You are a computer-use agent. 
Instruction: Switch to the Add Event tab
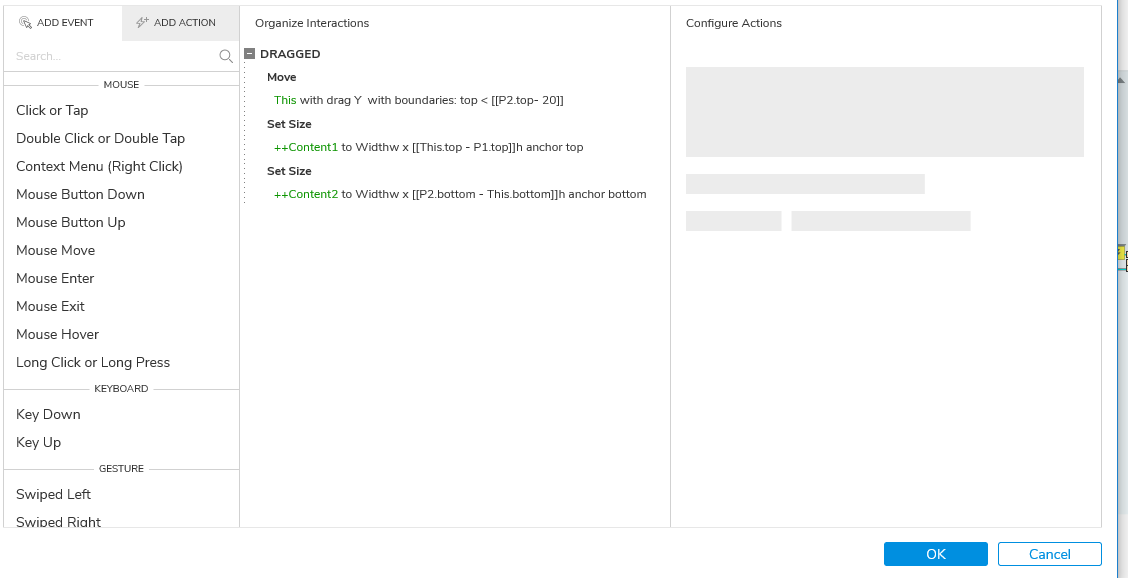(x=63, y=23)
